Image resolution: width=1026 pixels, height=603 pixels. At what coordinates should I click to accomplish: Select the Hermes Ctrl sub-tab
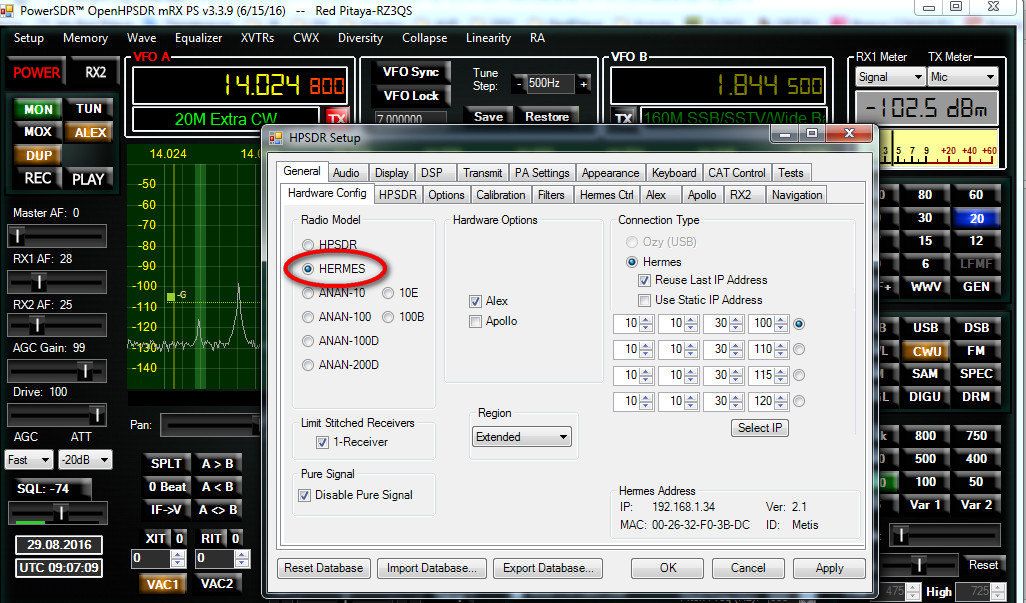[x=607, y=195]
